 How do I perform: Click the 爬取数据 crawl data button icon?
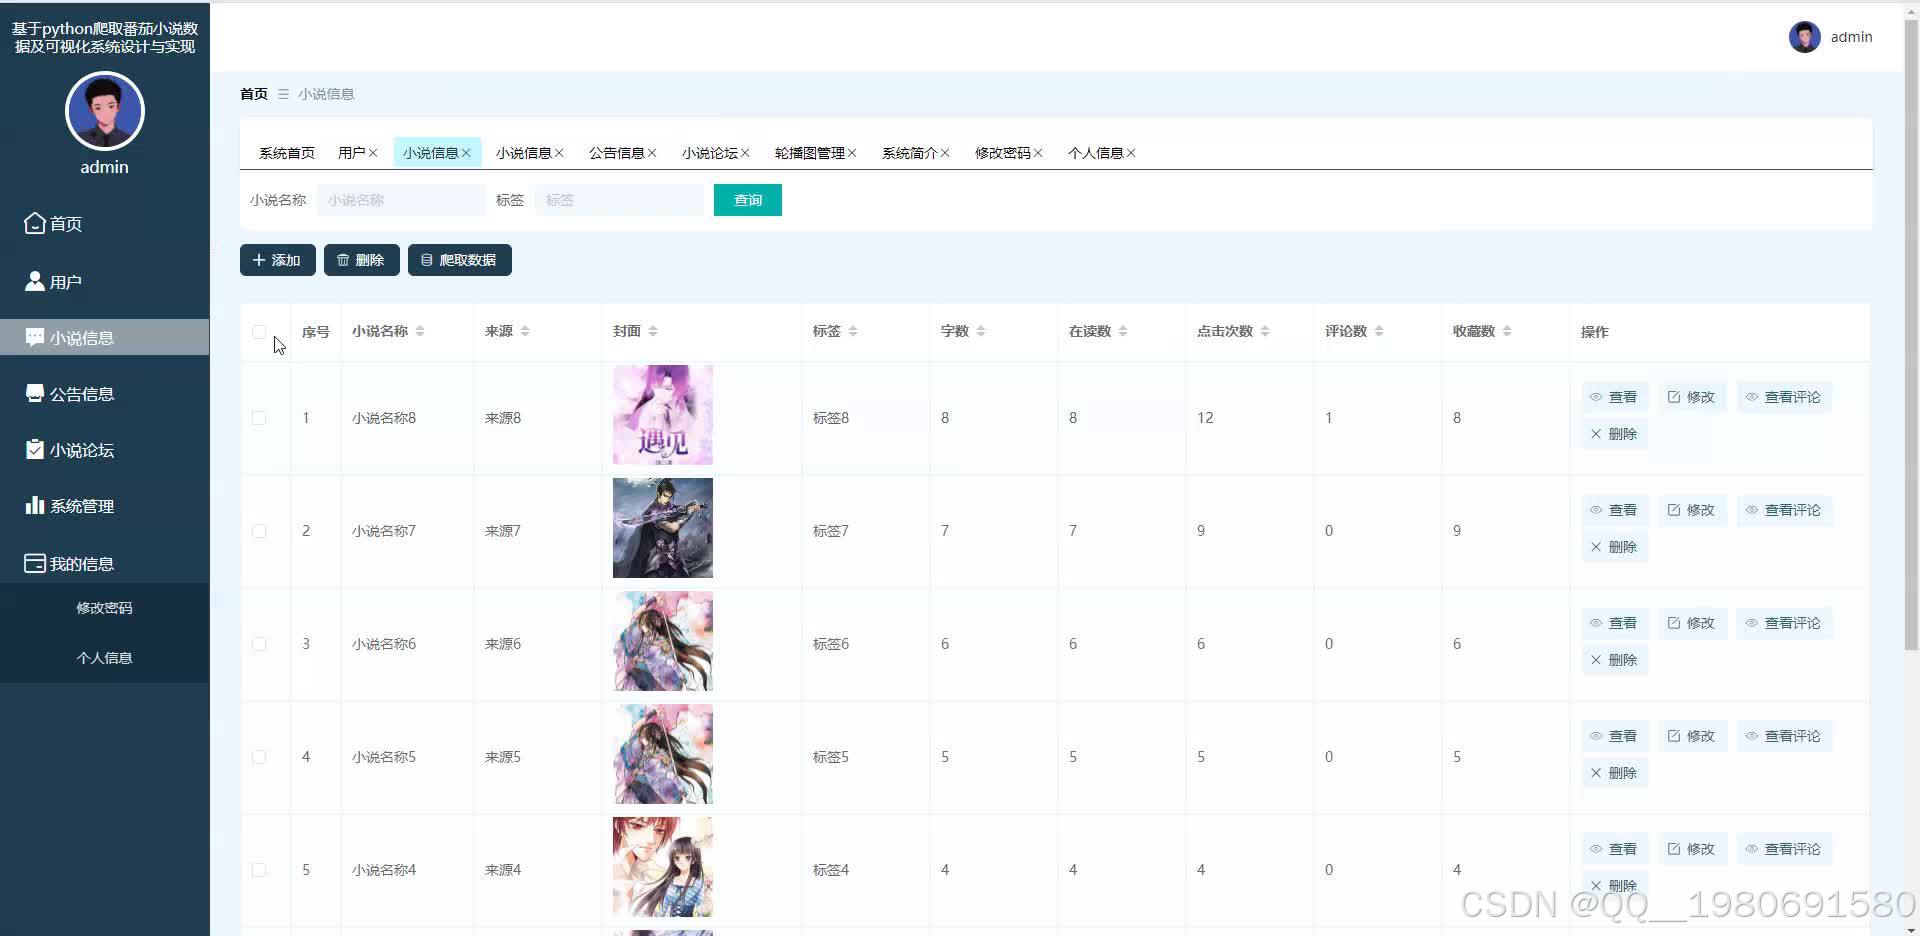[x=428, y=260]
